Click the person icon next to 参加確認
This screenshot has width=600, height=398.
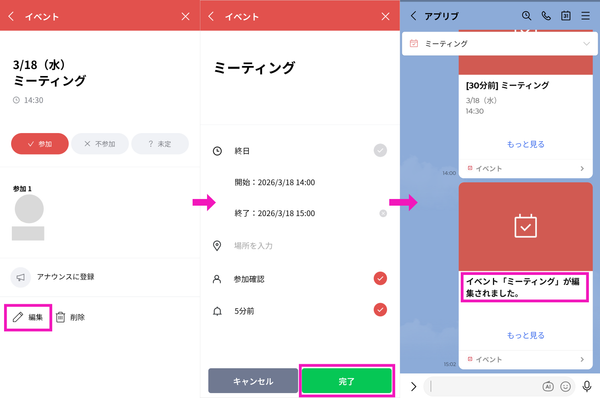point(217,279)
